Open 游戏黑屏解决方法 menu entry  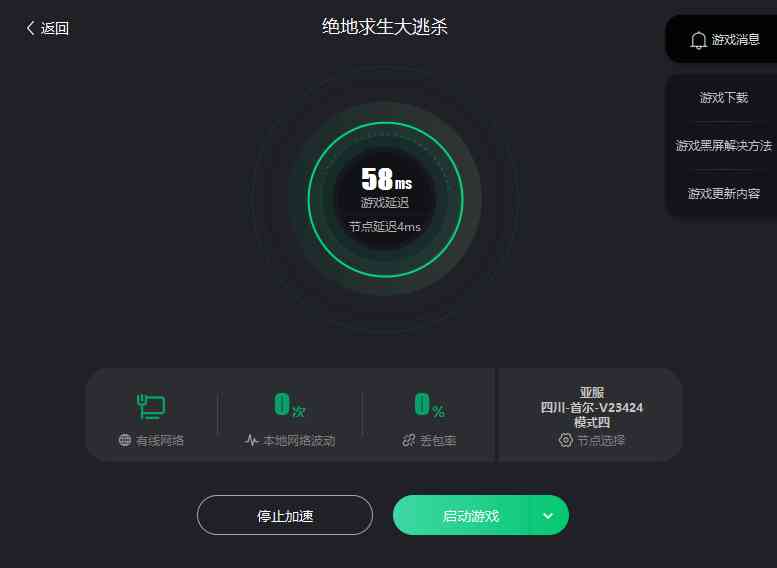click(723, 145)
